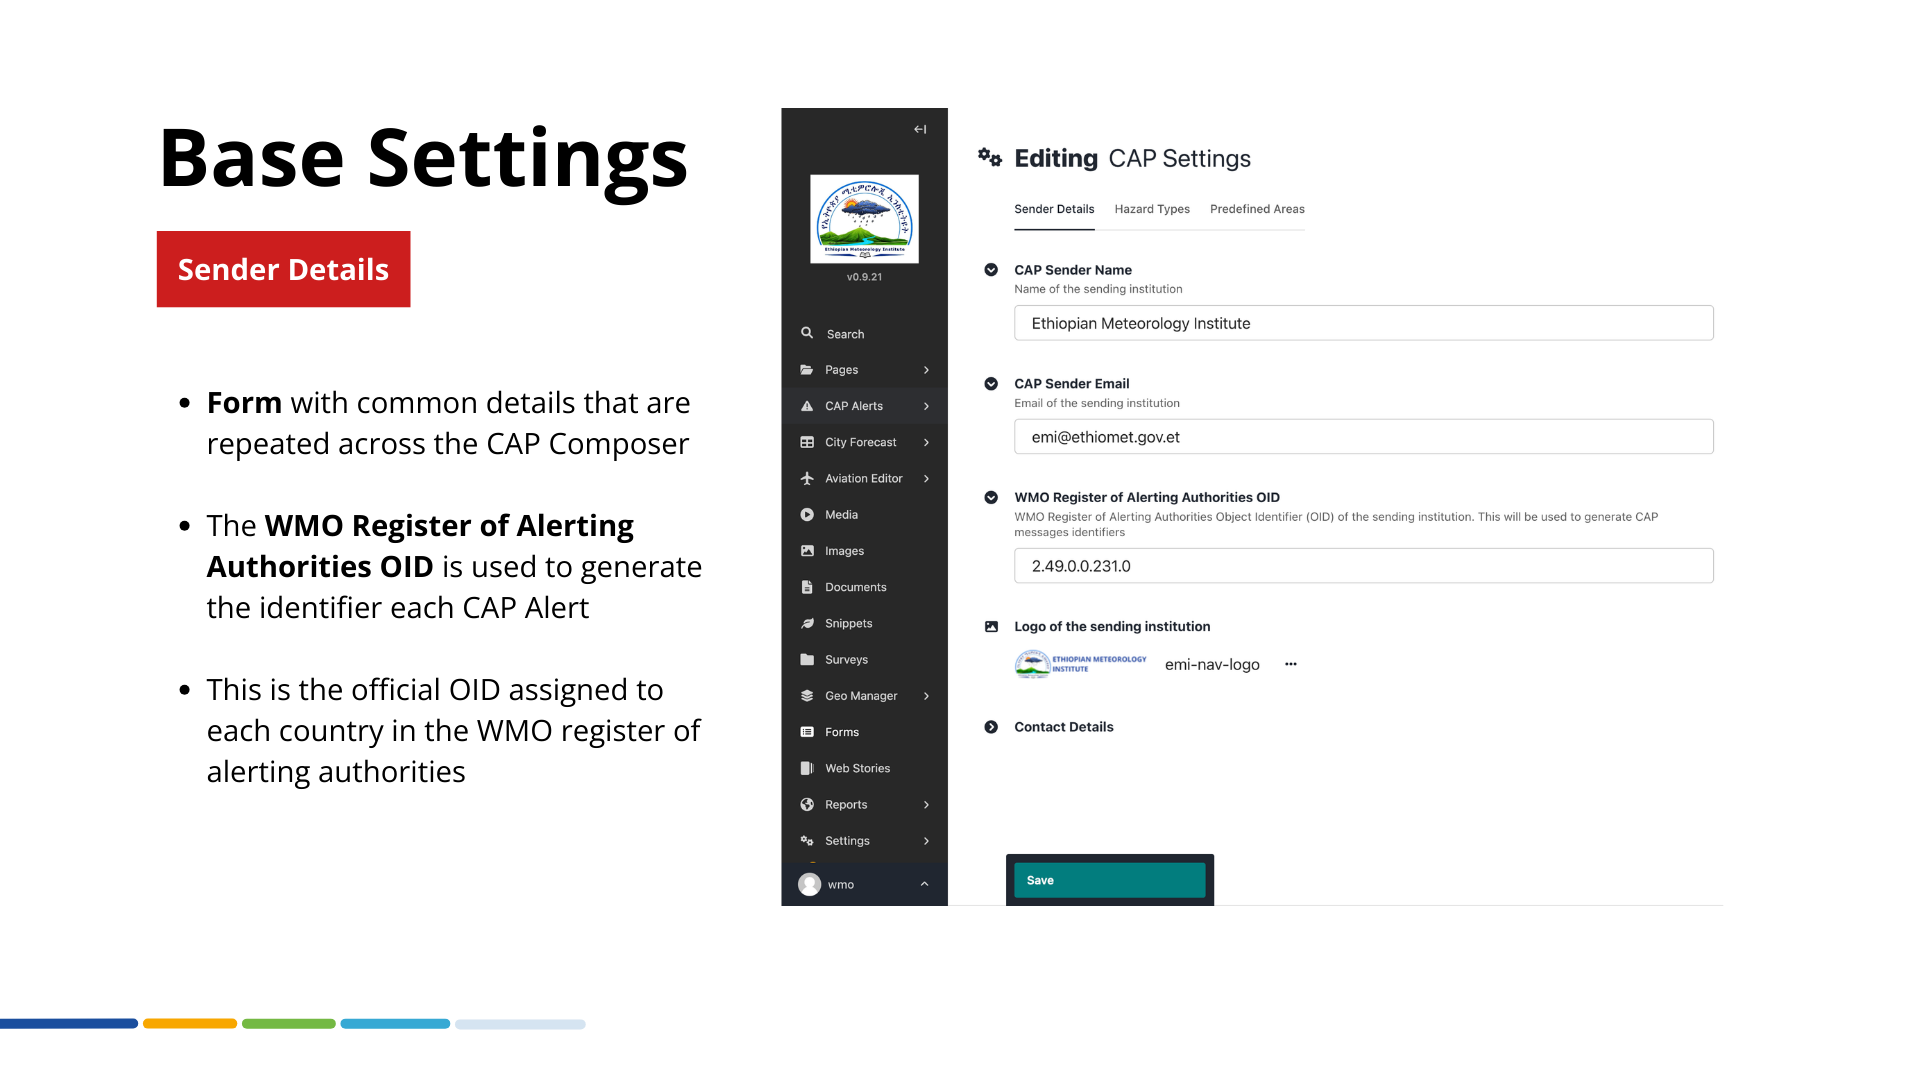Click the Web Stories icon
Image resolution: width=1920 pixels, height=1080 pixels.
pyautogui.click(x=807, y=768)
